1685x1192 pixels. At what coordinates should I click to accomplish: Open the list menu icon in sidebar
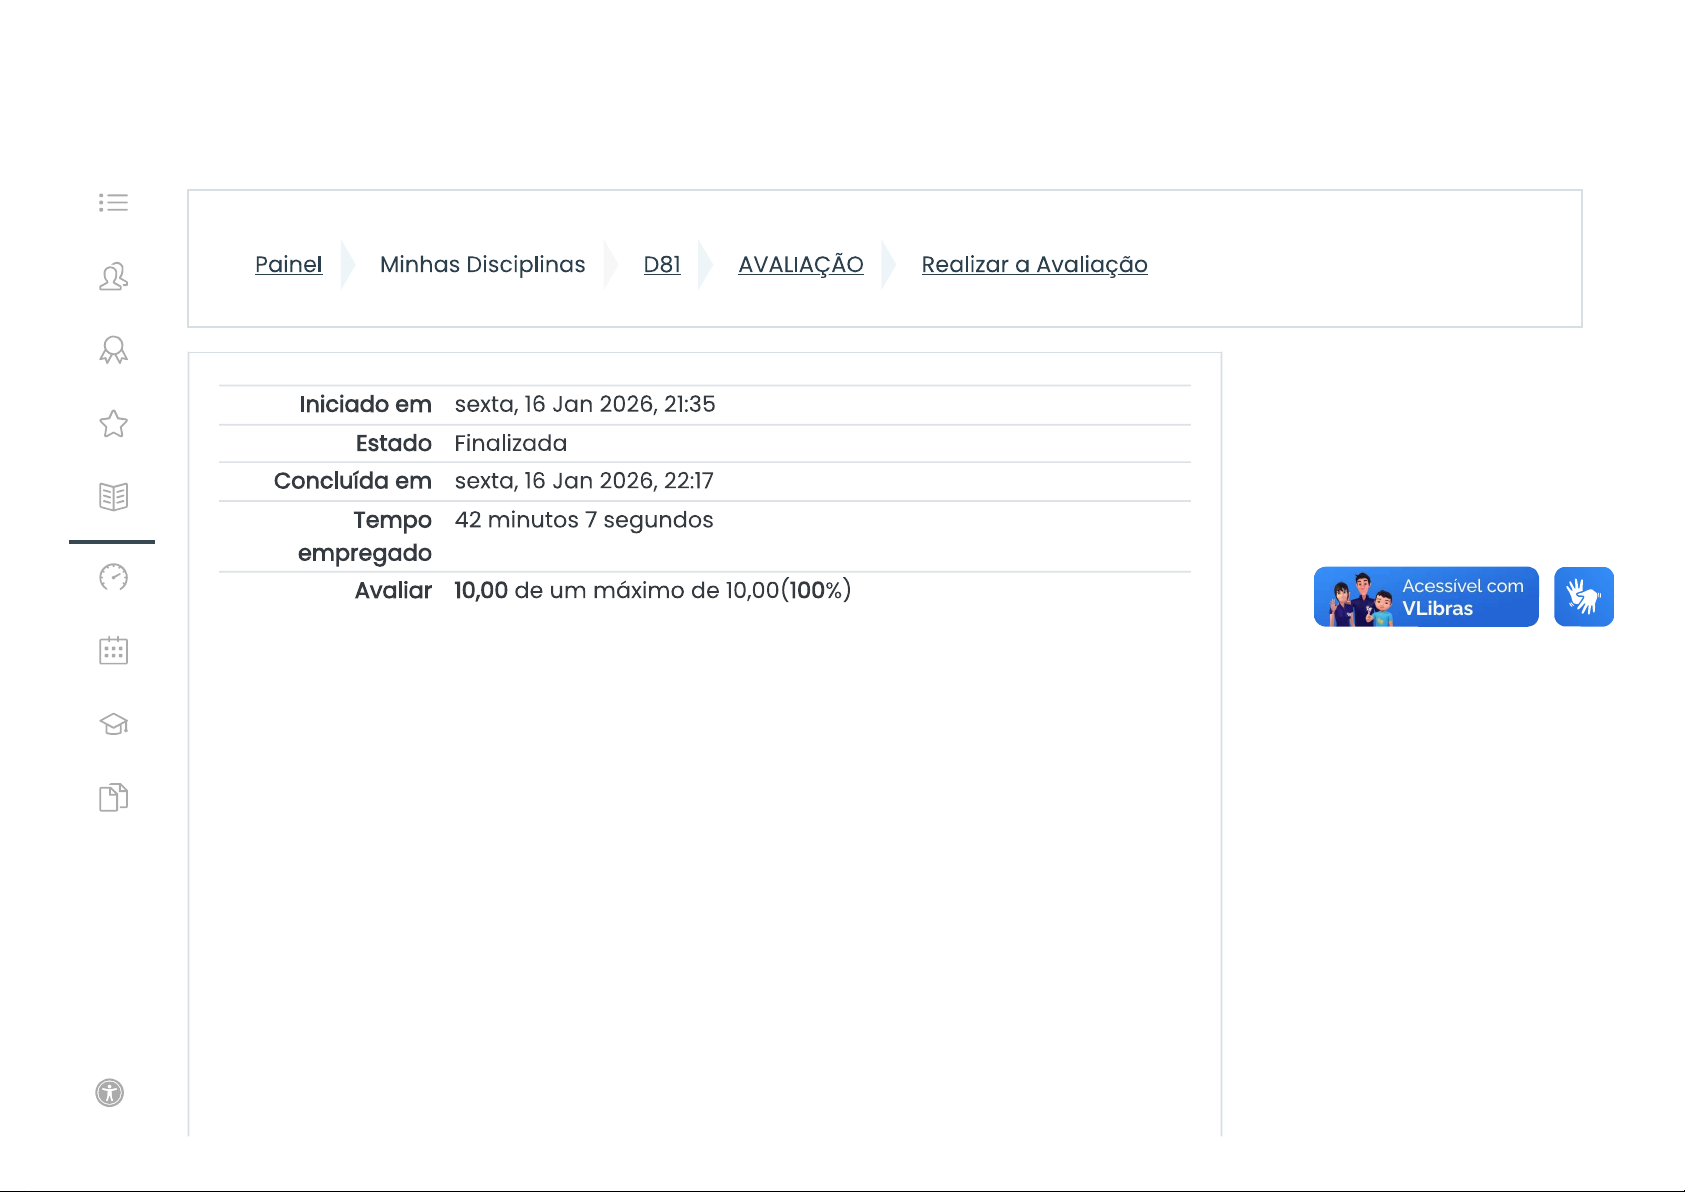[113, 203]
